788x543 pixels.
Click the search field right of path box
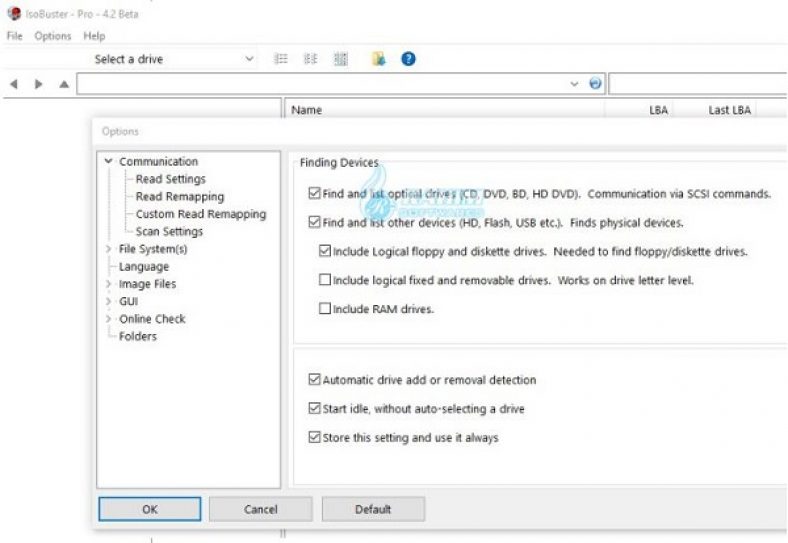coord(698,84)
